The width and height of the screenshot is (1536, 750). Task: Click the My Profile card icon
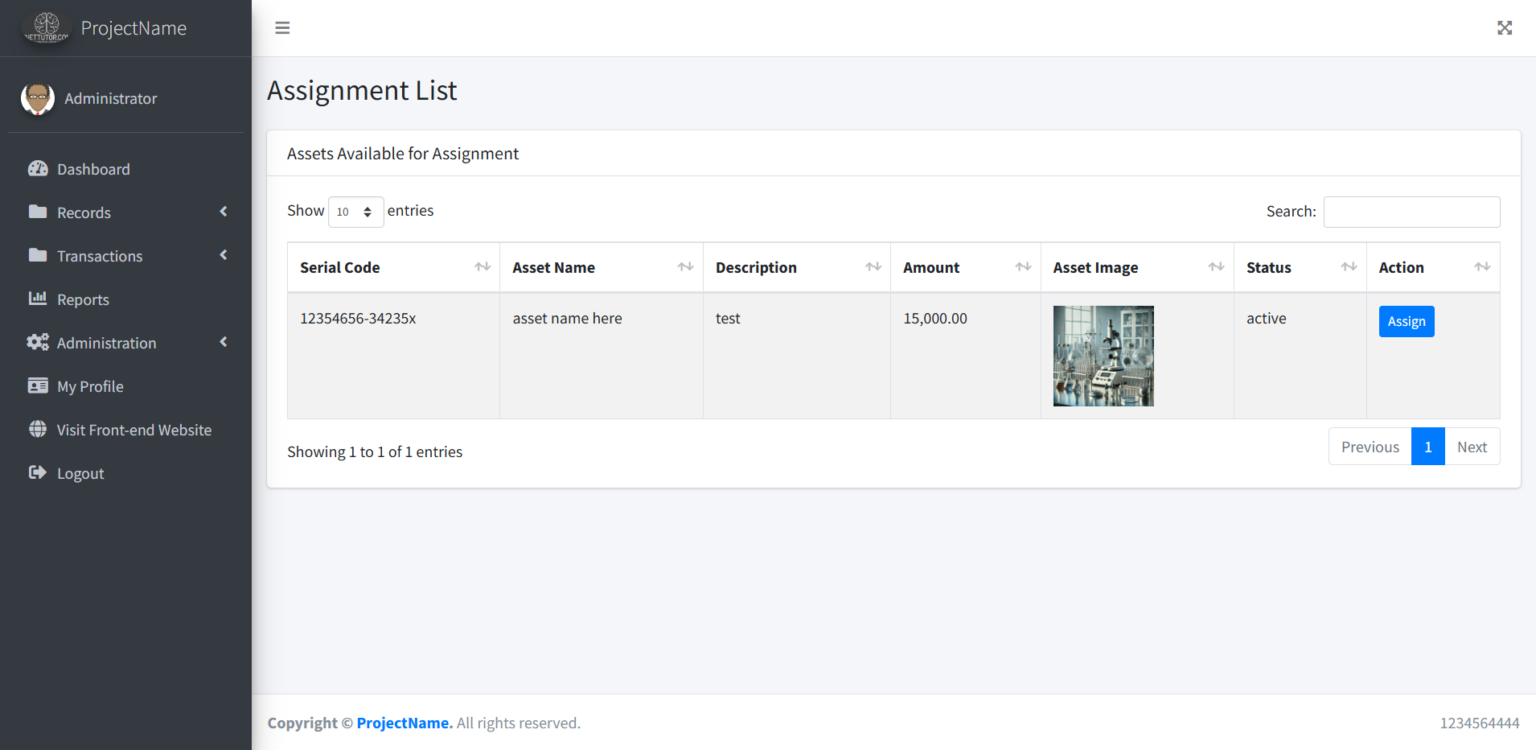click(x=37, y=386)
